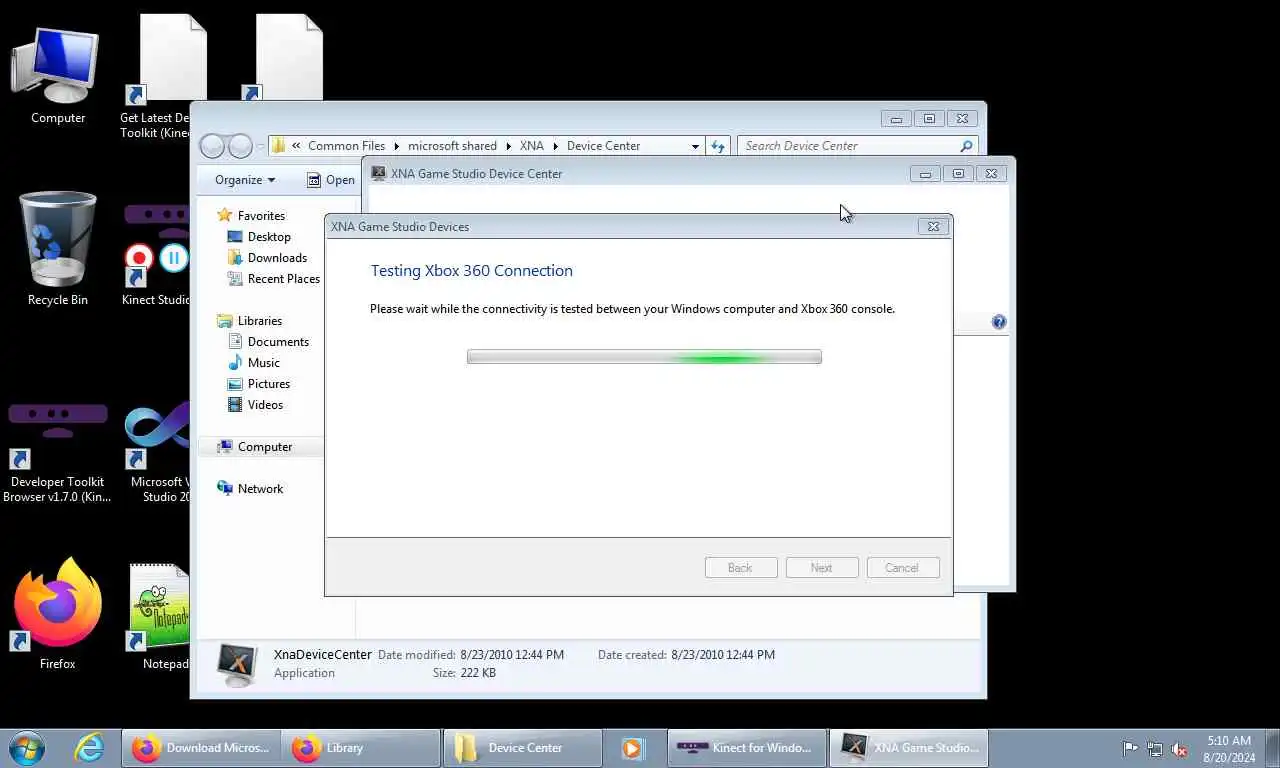Click Explorer Back navigation button

pos(212,146)
